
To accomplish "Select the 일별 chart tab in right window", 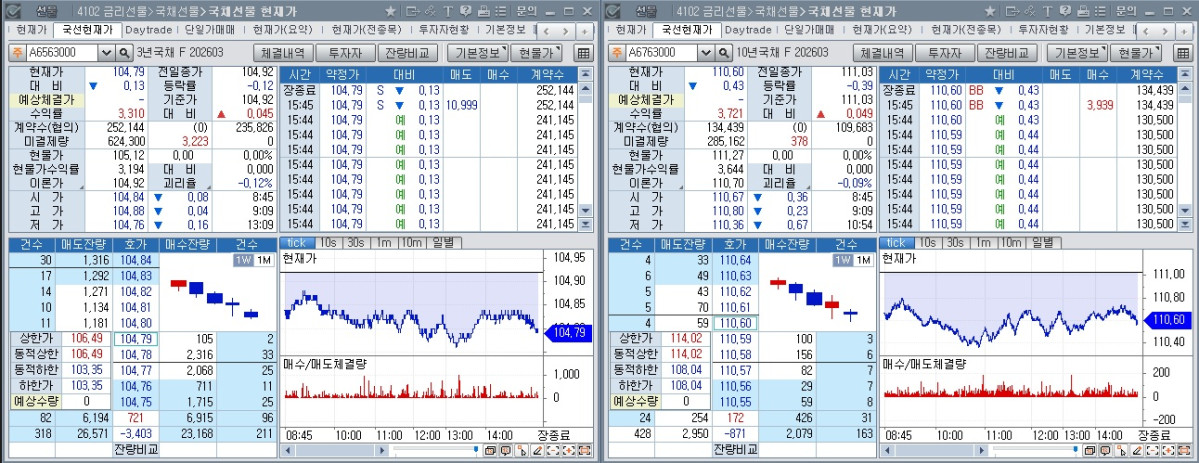I will [x=1043, y=242].
